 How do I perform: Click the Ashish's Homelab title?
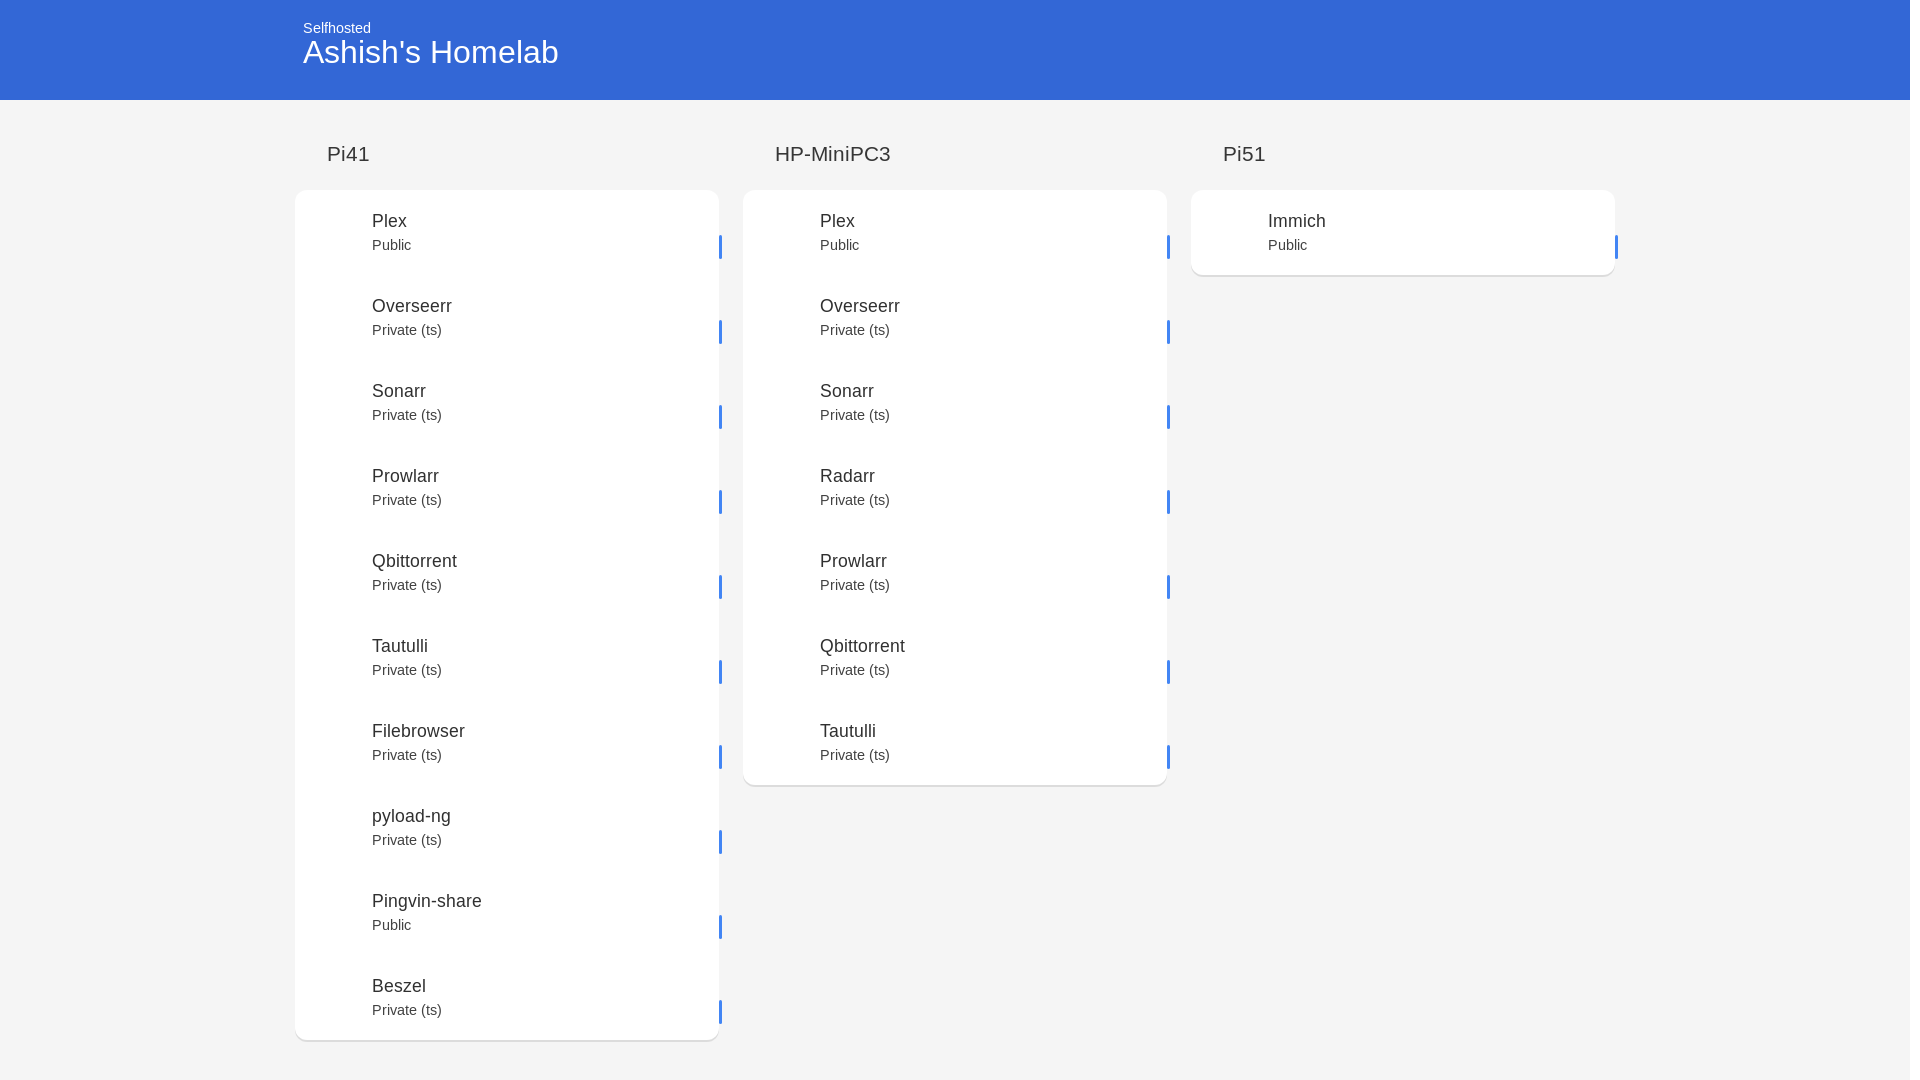coord(431,52)
